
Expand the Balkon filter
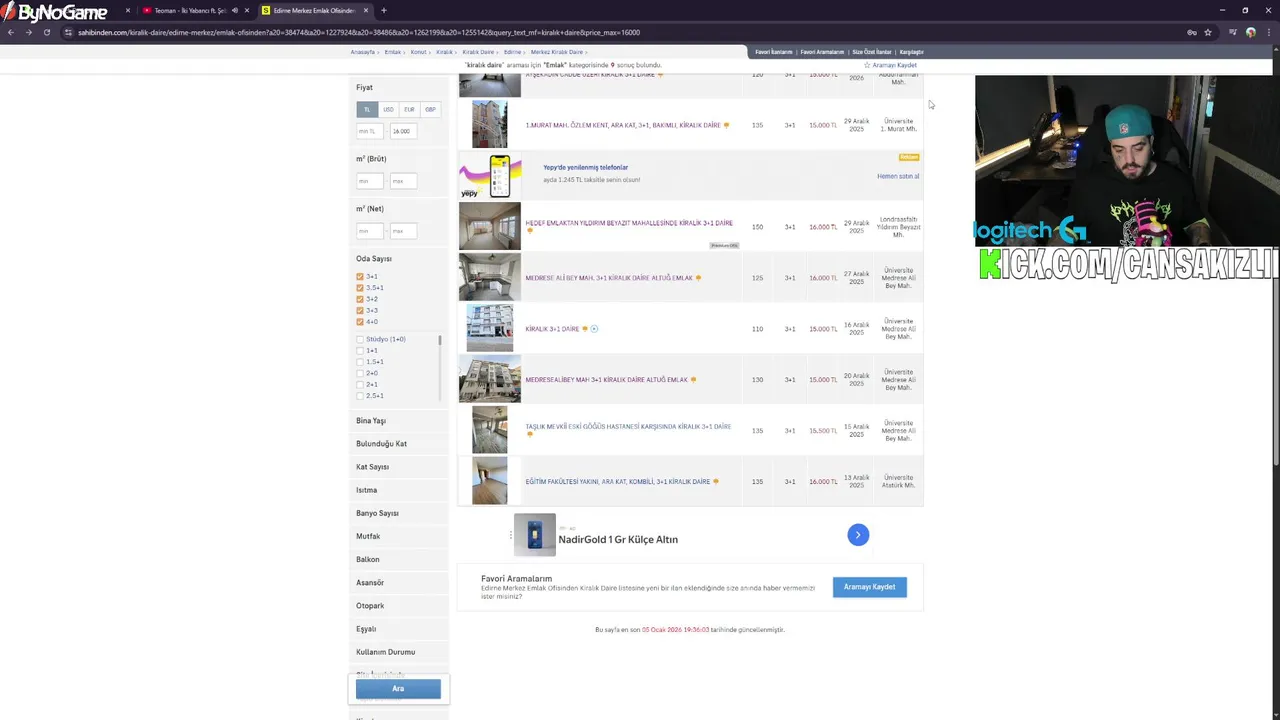[x=398, y=559]
